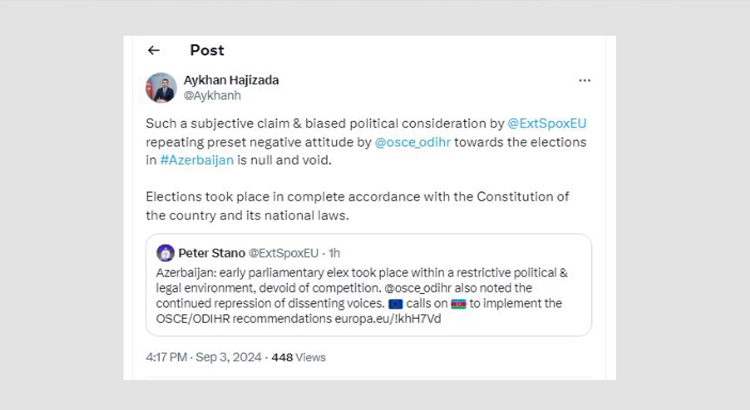Open the #Azerbaijan hashtag

coord(197,160)
